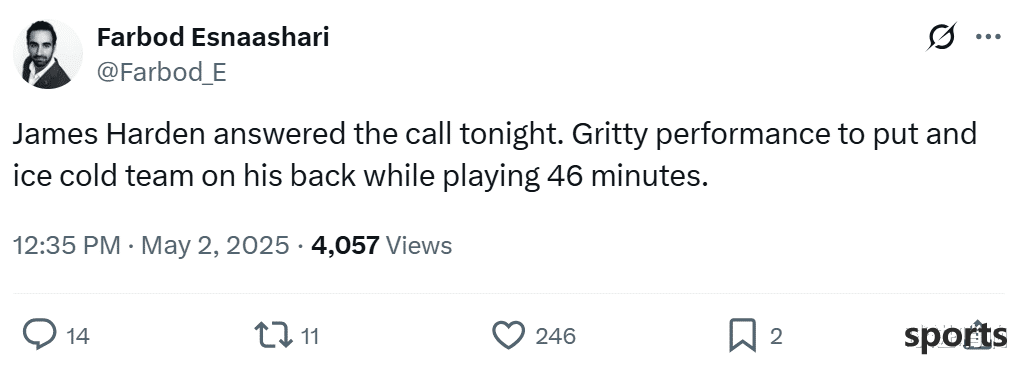
Task: Open Farbod Esnaashari's profile picture
Action: [x=48, y=54]
